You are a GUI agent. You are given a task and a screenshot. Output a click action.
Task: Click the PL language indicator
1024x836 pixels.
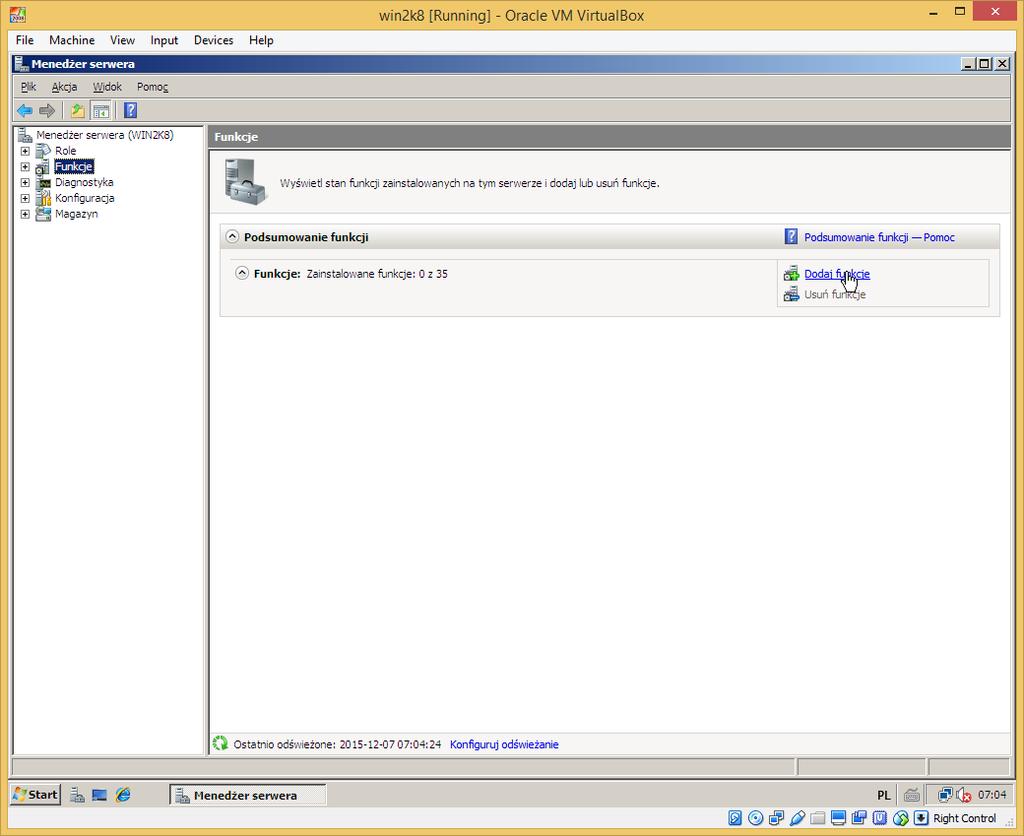pyautogui.click(x=884, y=795)
